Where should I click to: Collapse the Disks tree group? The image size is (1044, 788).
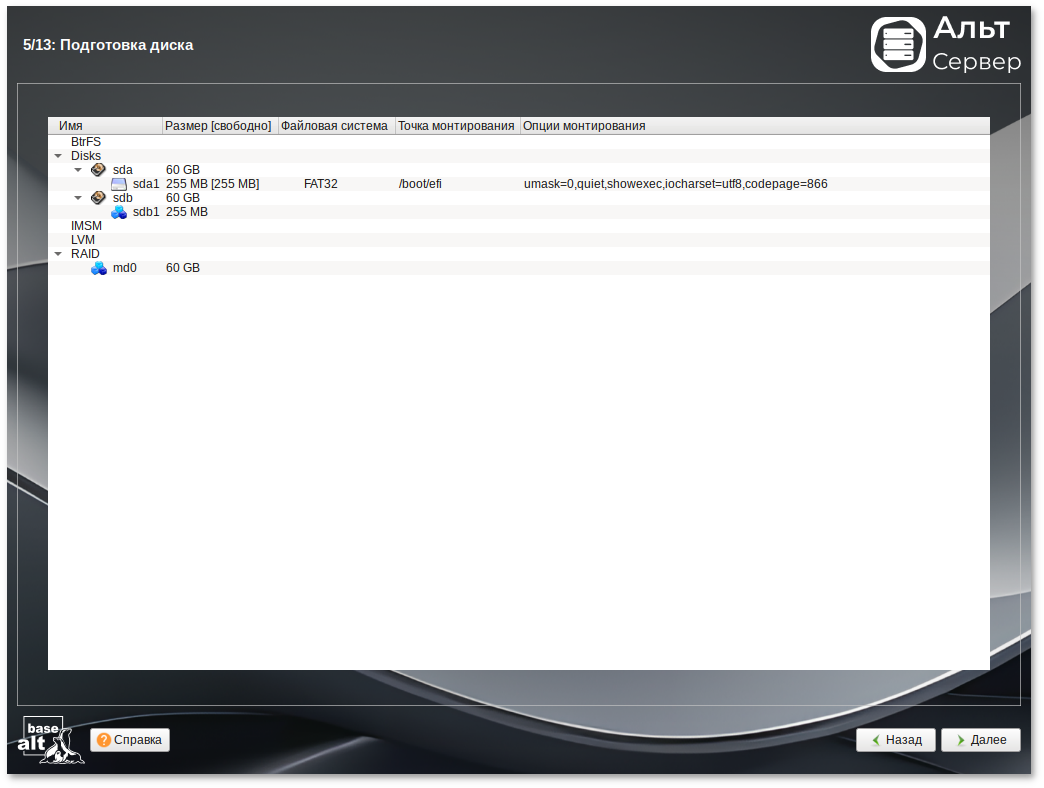click(x=58, y=156)
